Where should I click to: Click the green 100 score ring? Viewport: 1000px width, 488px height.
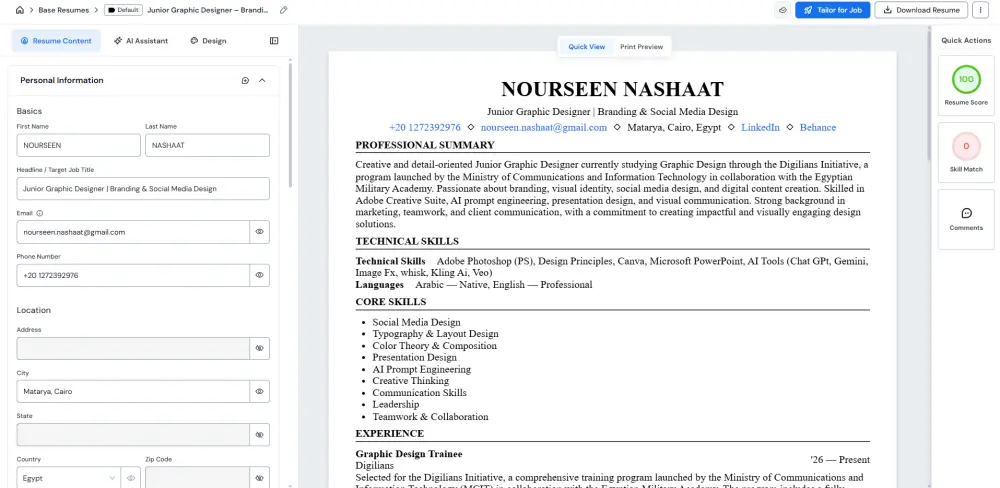[x=966, y=79]
